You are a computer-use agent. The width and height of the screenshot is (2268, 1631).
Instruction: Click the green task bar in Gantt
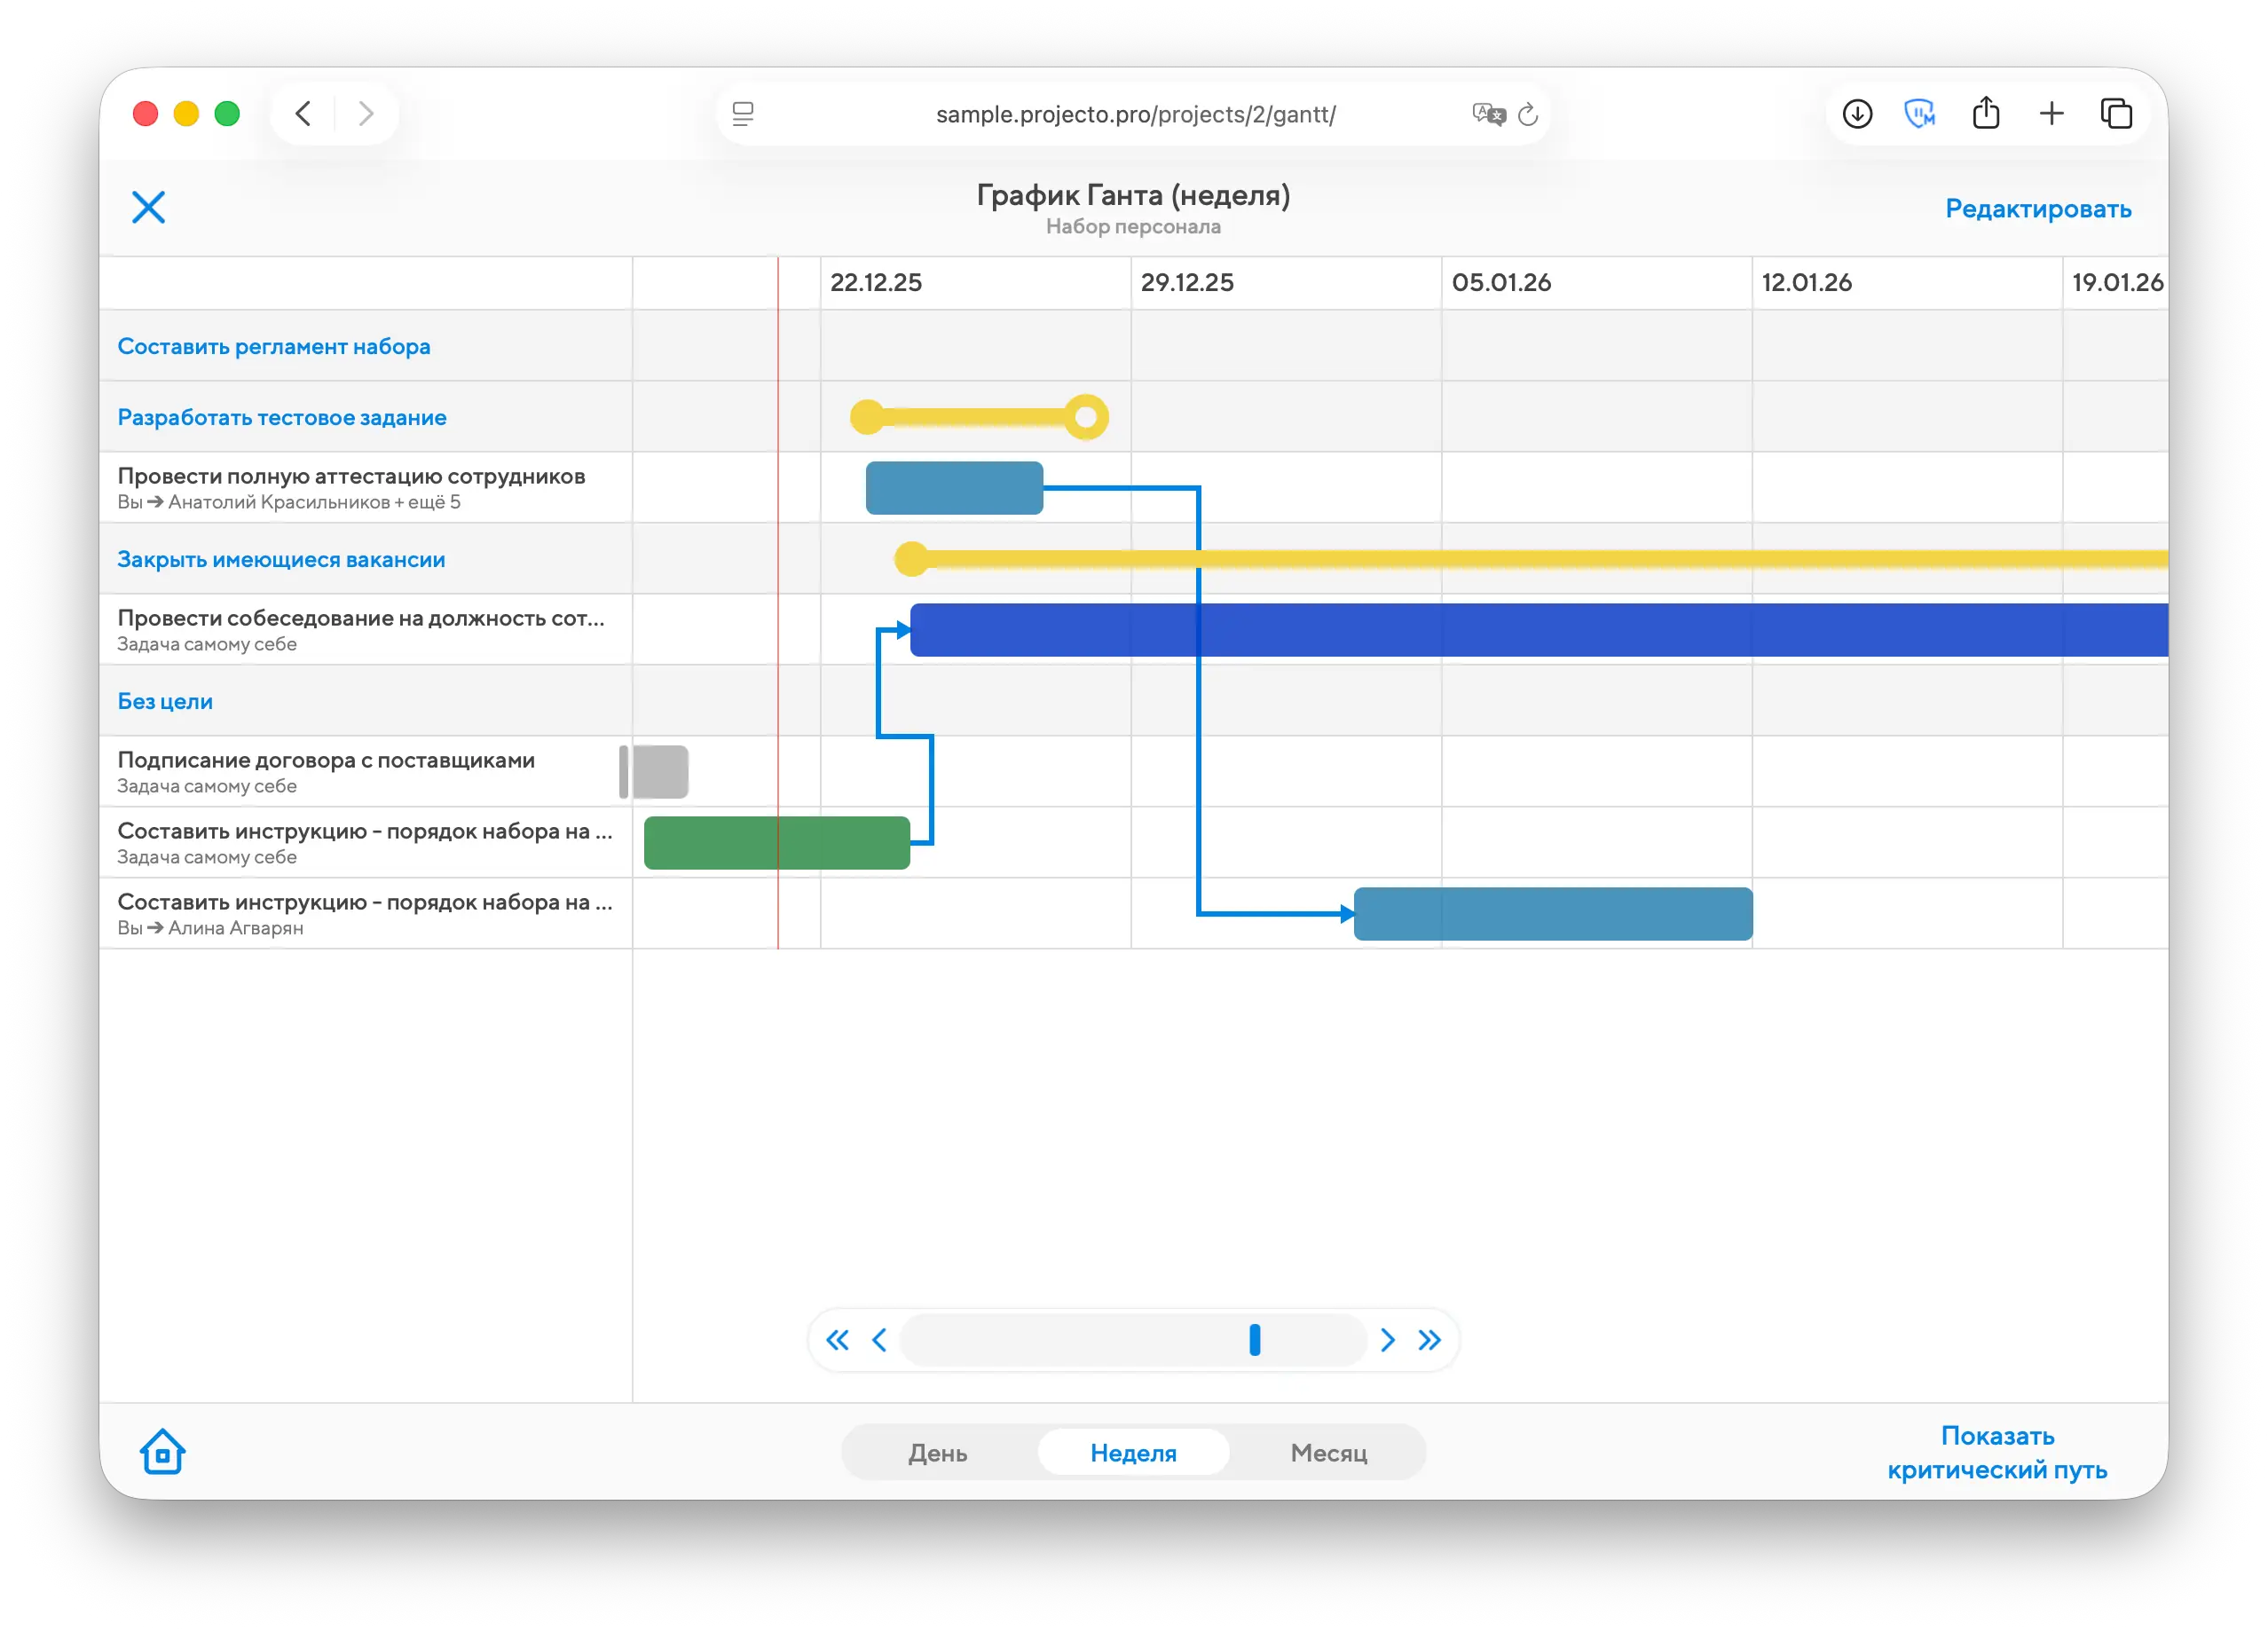(776, 843)
